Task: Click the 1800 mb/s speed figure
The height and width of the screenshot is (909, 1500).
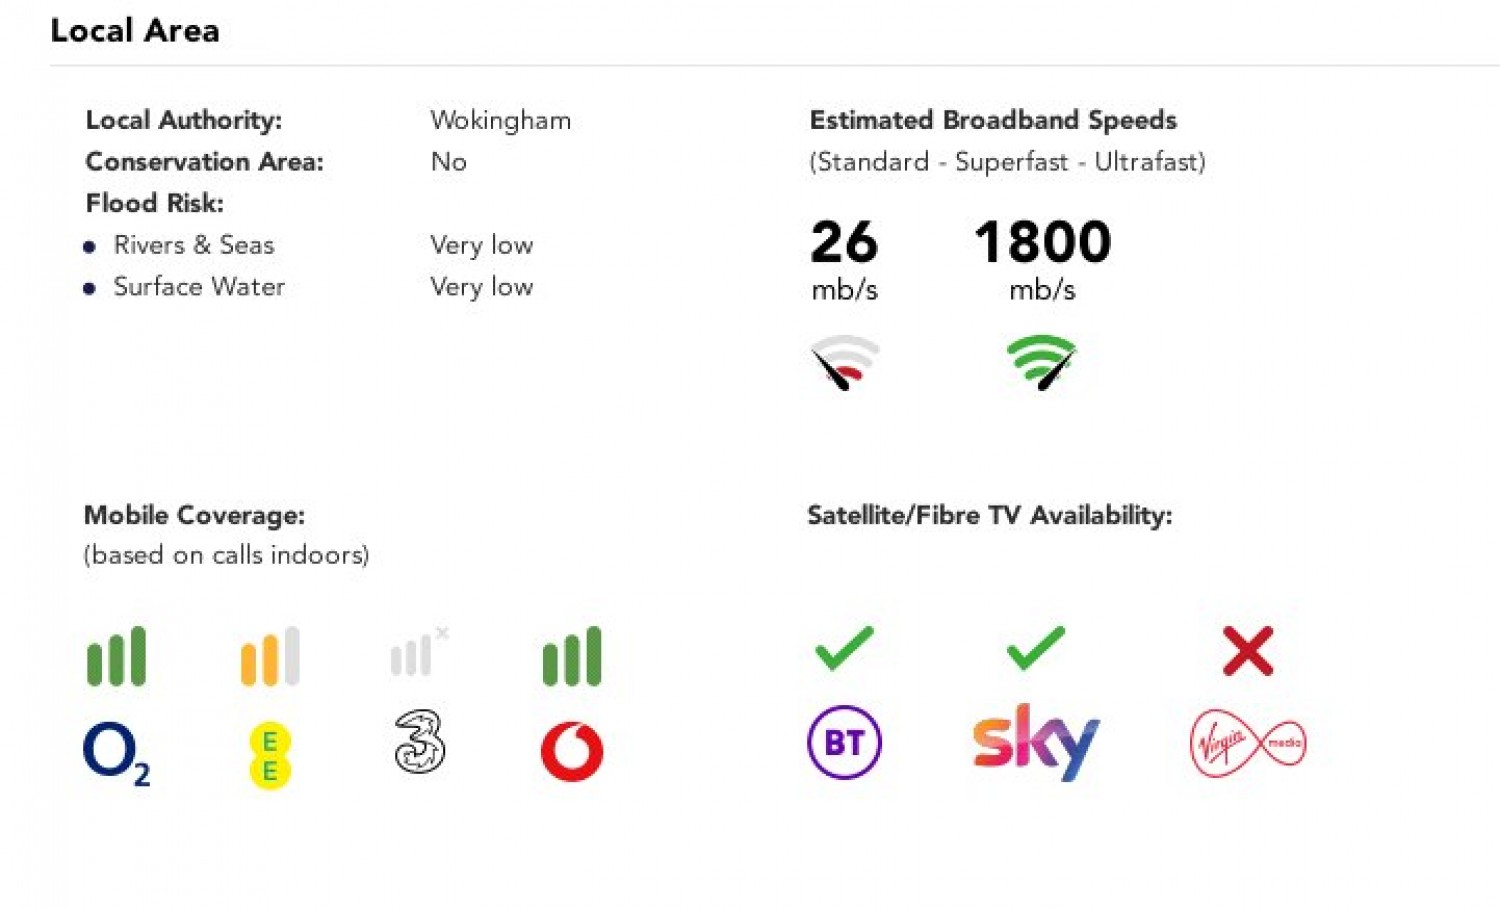Action: point(1042,243)
